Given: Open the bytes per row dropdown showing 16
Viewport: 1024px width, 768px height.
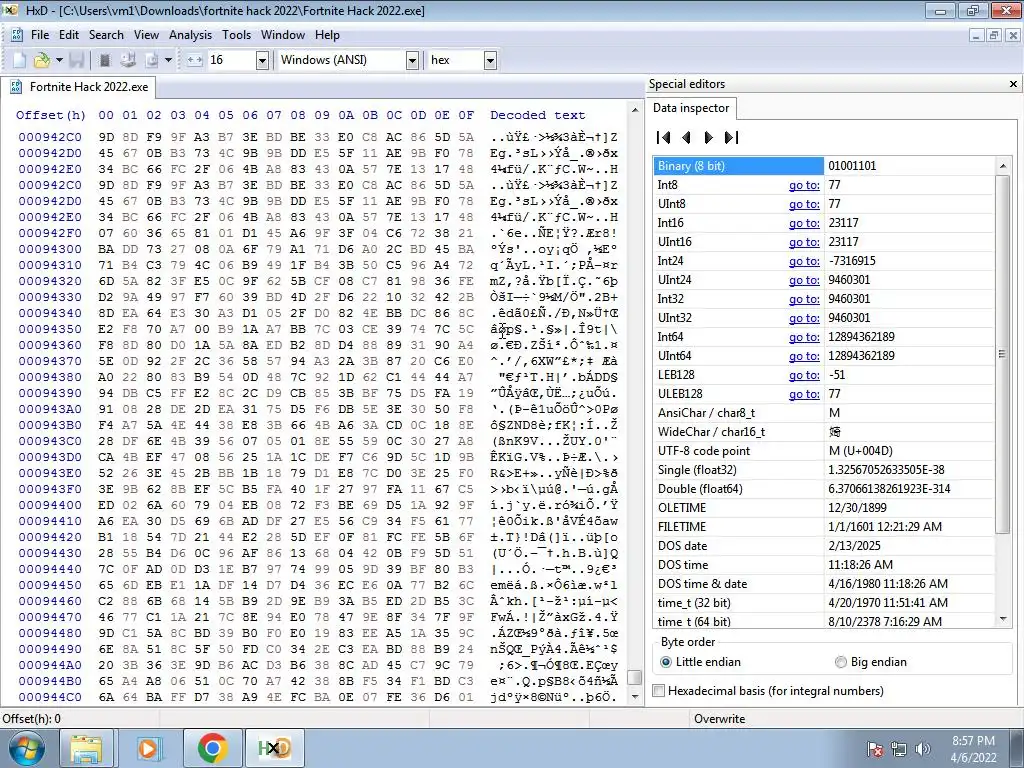Looking at the screenshot, I should (x=262, y=61).
